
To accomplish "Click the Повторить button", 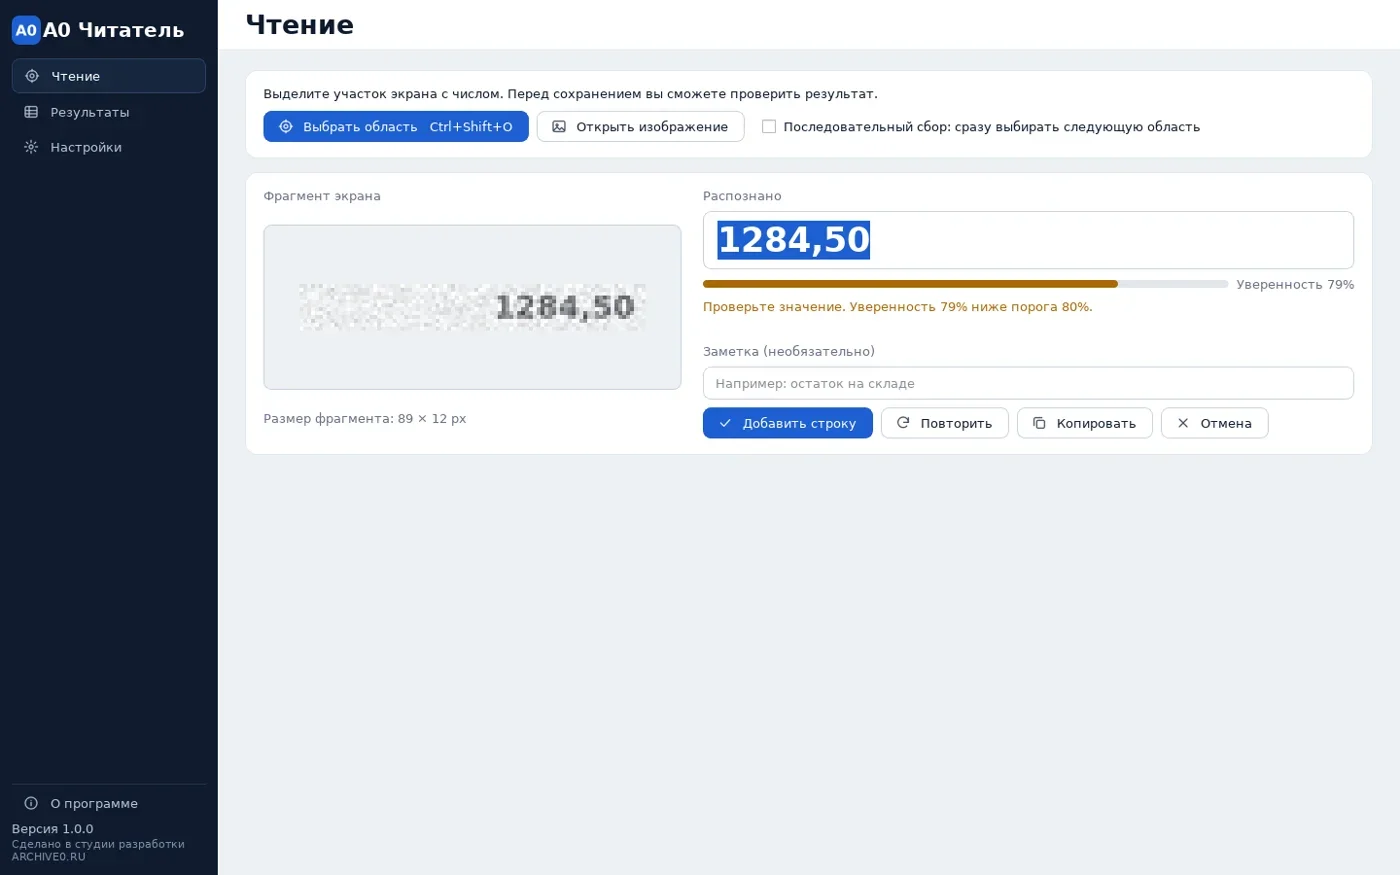I will [944, 423].
